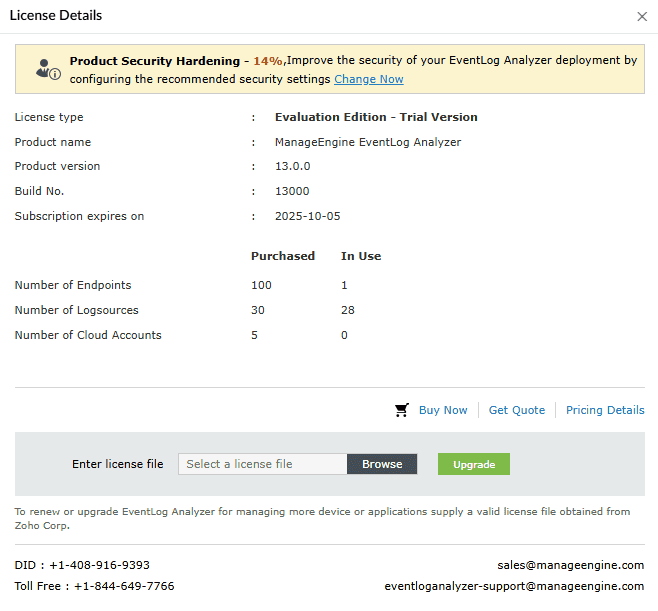Image resolution: width=658 pixels, height=611 pixels.
Task: Open the Change Now security settings link
Action: 368,79
